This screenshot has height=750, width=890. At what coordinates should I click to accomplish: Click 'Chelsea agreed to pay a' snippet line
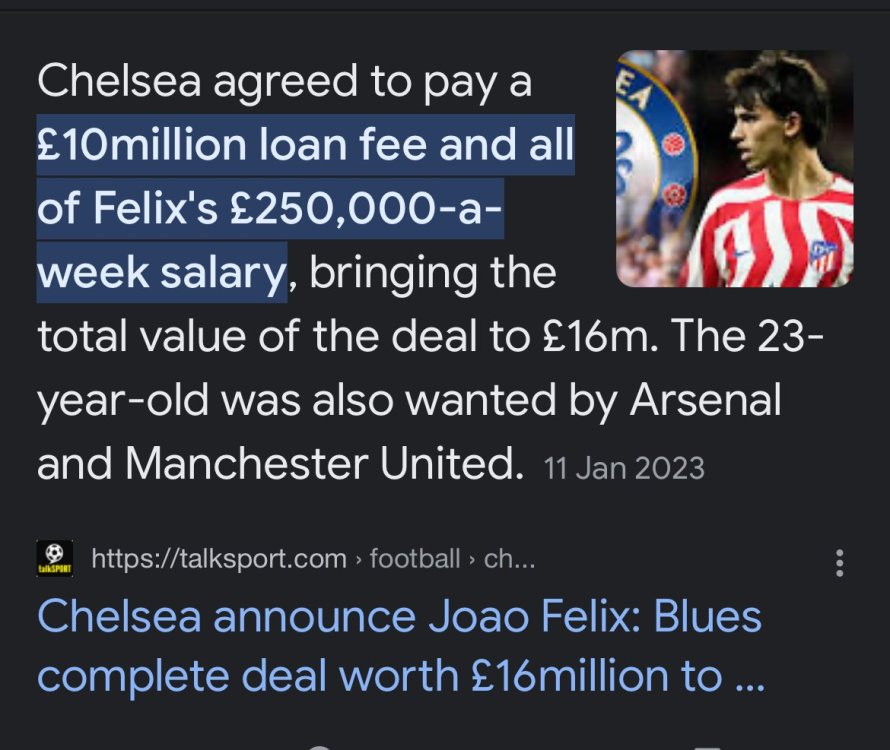click(x=284, y=81)
